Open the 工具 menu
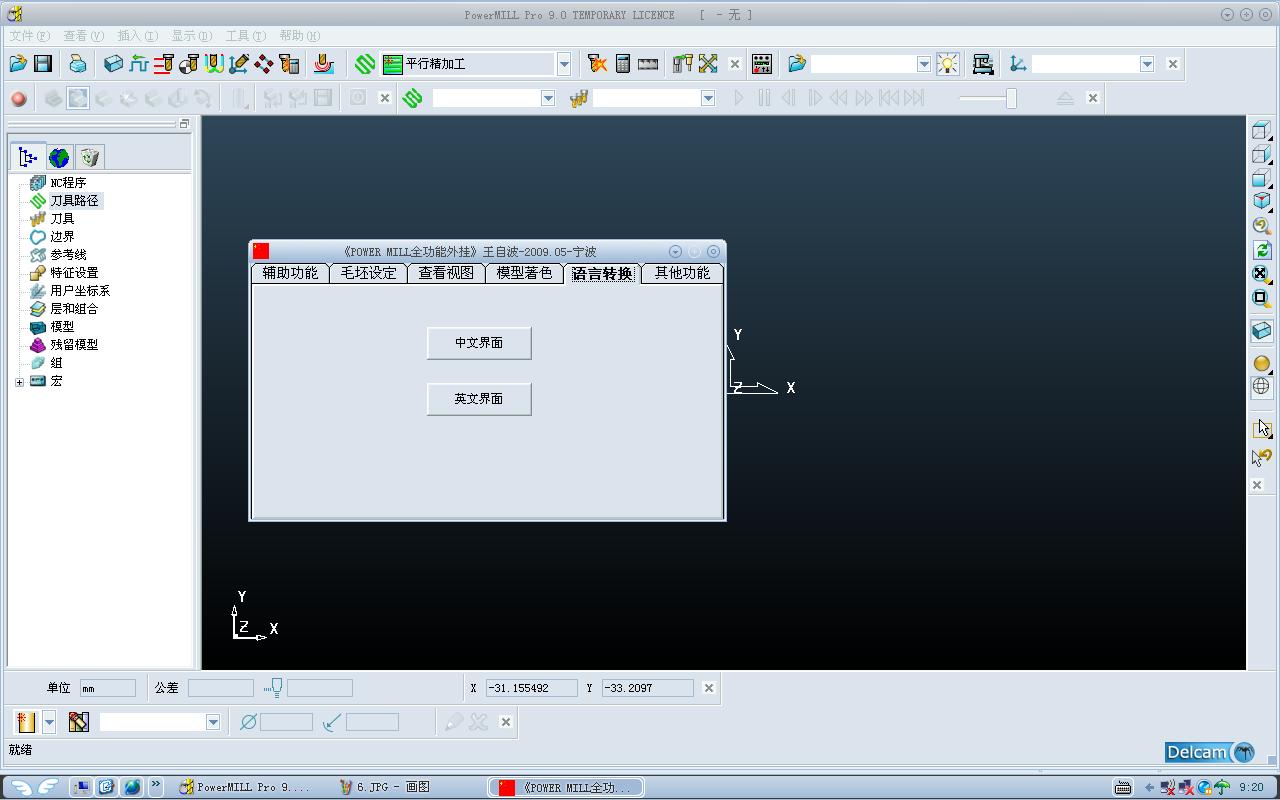Screen dimensions: 1280x800 coord(246,36)
